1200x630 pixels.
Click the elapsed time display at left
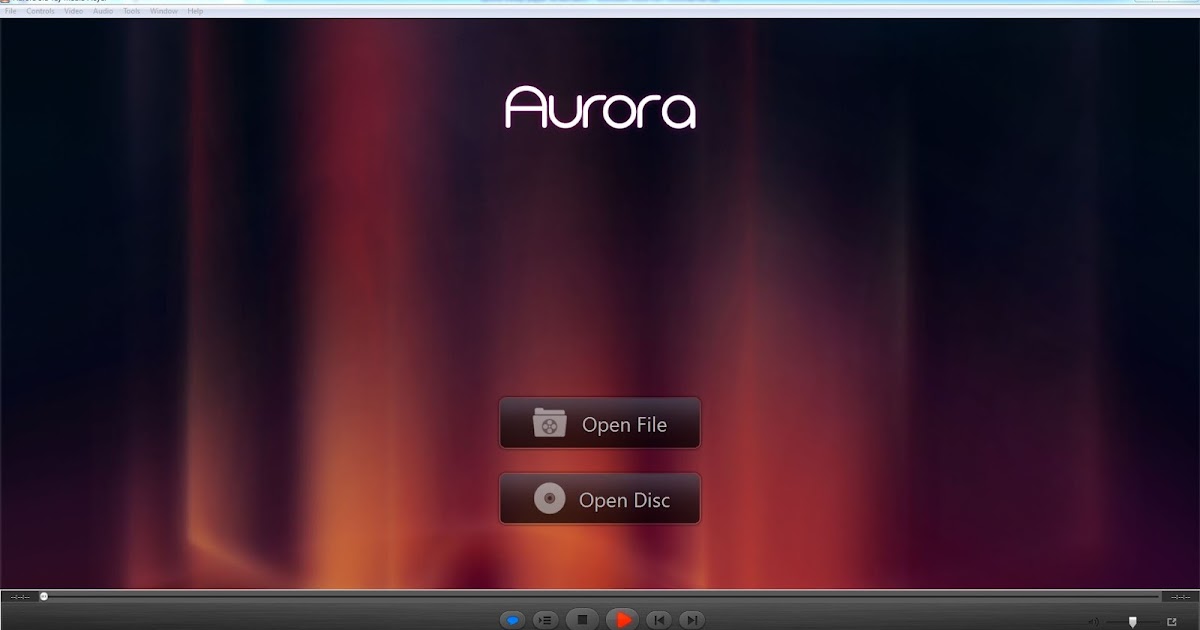click(19, 597)
